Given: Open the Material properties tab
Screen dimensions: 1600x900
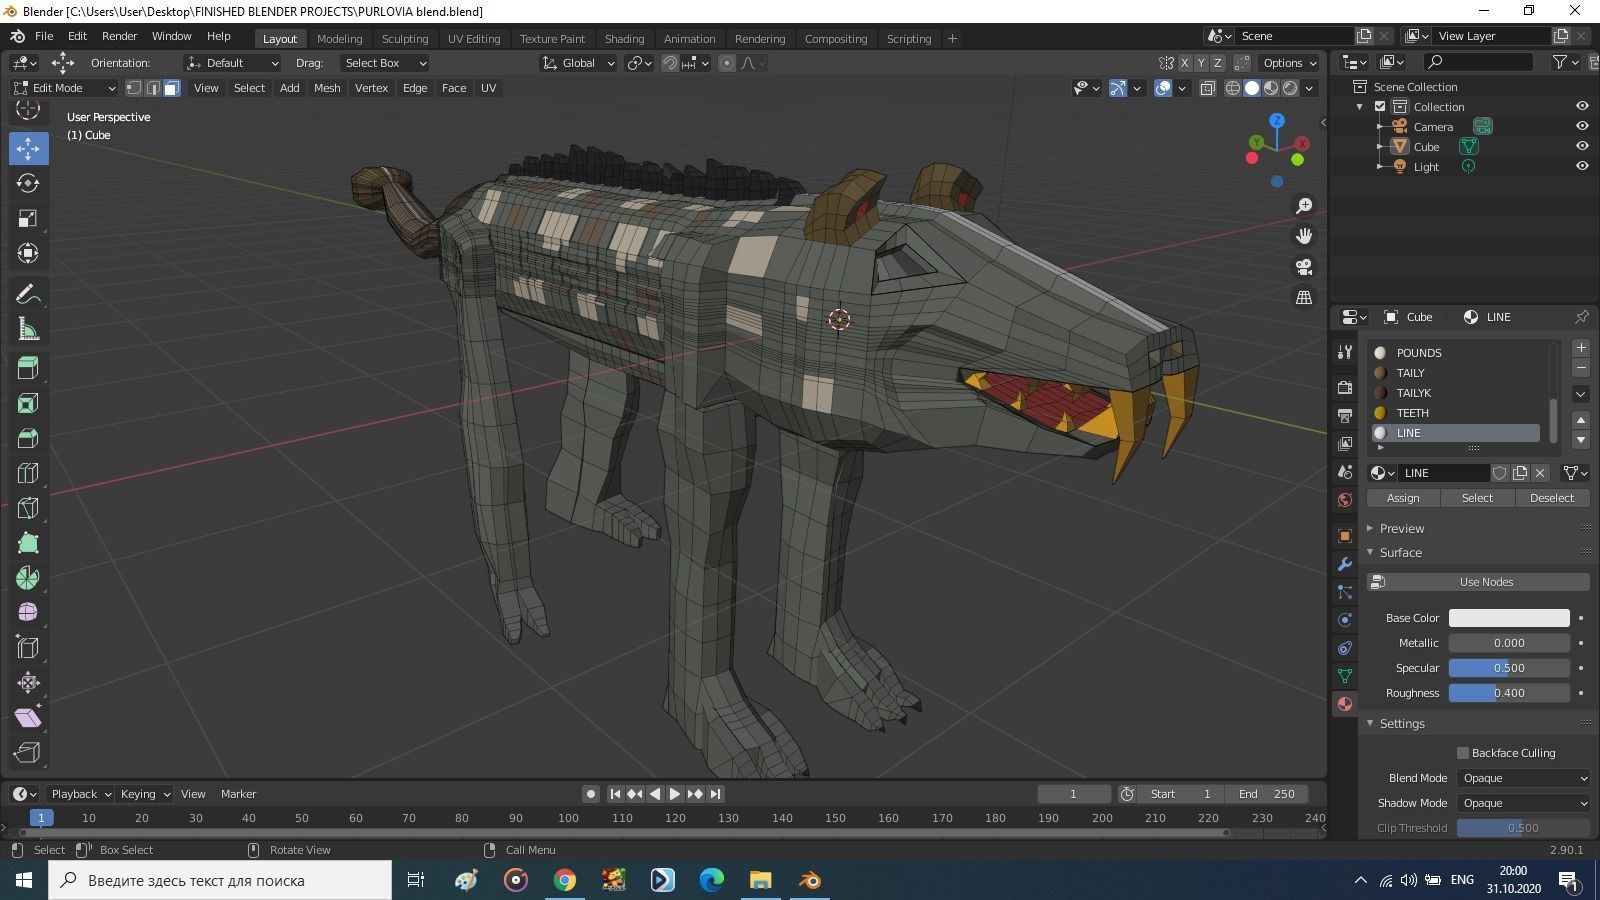Looking at the screenshot, I should (x=1345, y=704).
